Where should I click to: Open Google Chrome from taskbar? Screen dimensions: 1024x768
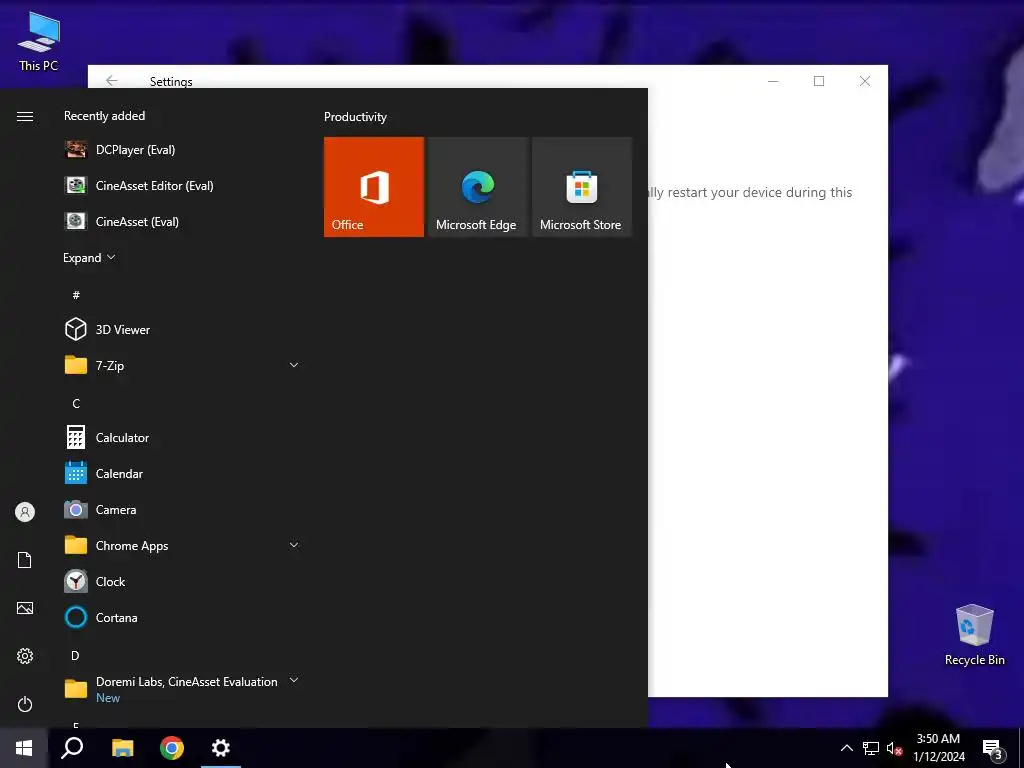pos(172,748)
